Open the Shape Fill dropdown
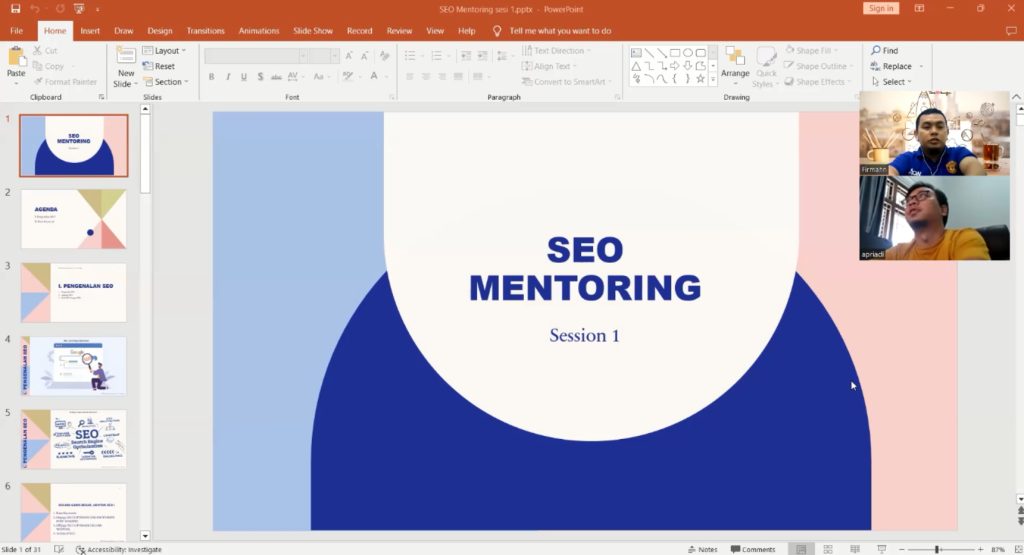This screenshot has width=1024, height=555. coord(810,50)
